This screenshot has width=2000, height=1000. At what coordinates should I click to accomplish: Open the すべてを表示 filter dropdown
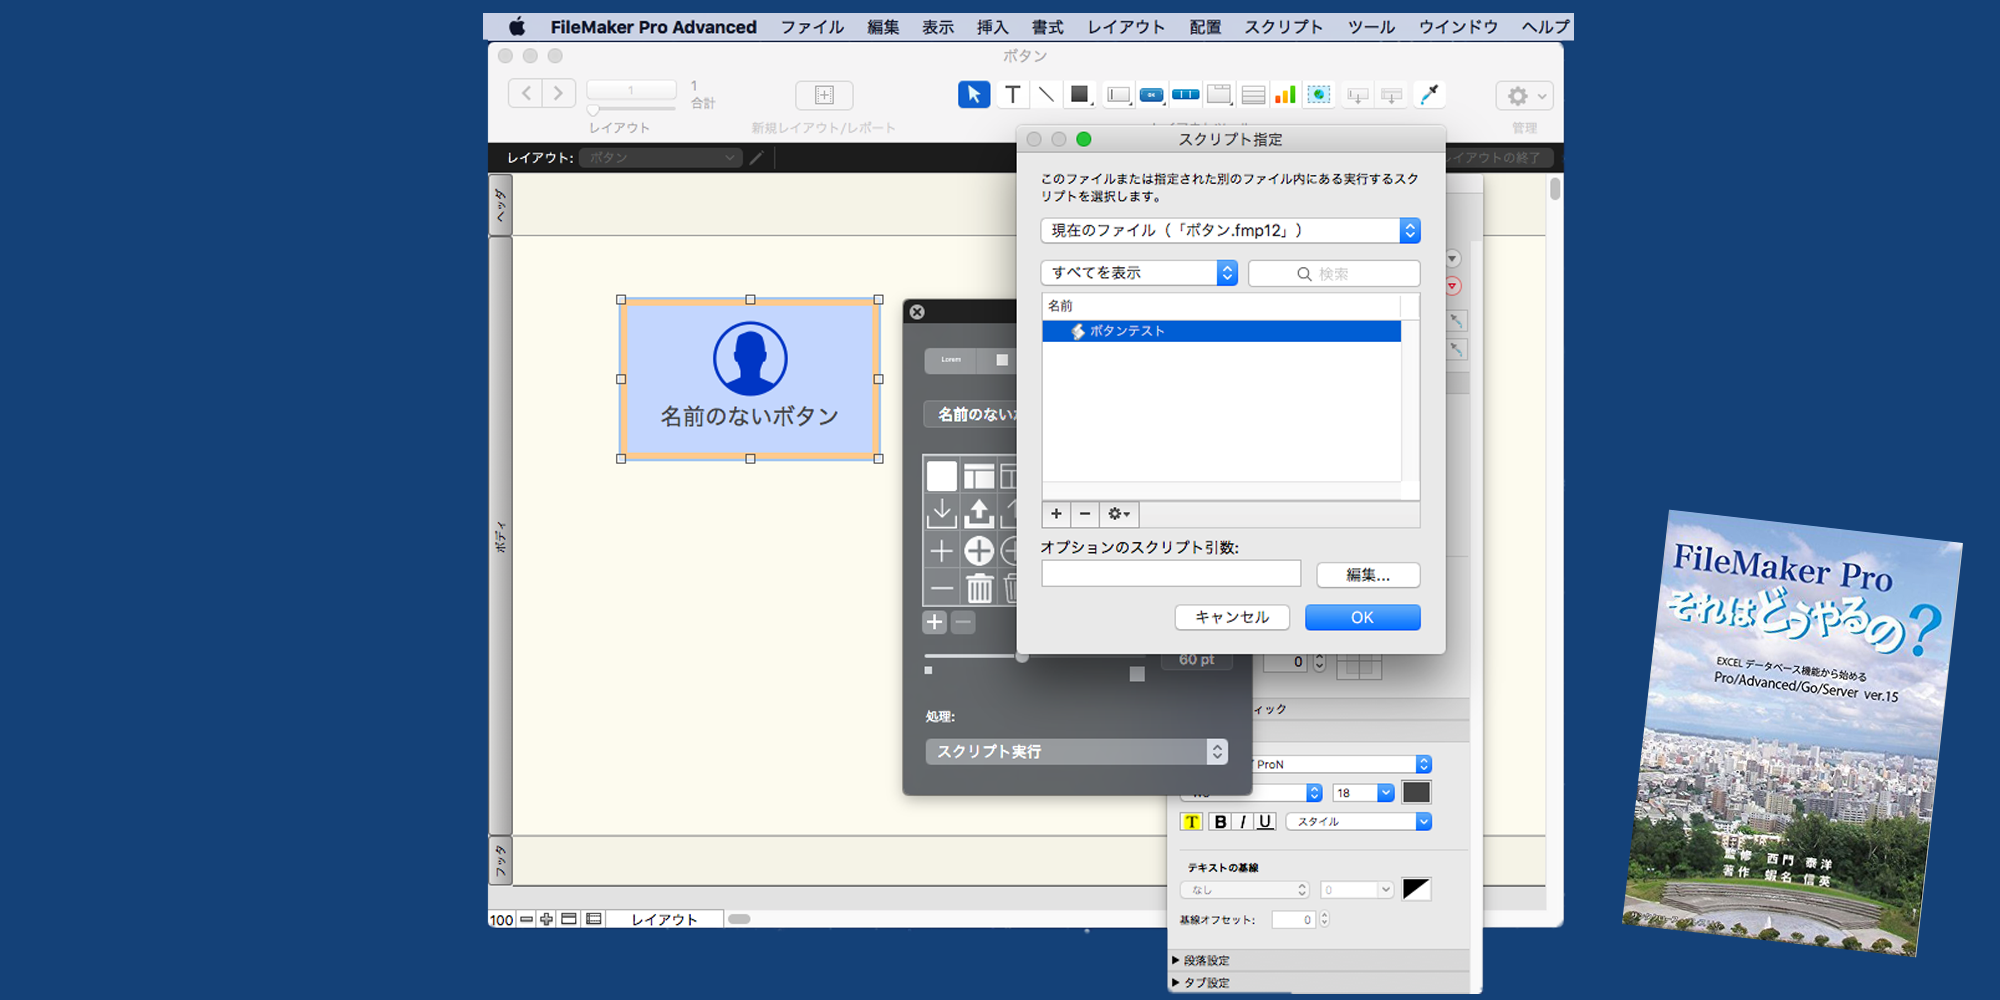[x=1139, y=273]
